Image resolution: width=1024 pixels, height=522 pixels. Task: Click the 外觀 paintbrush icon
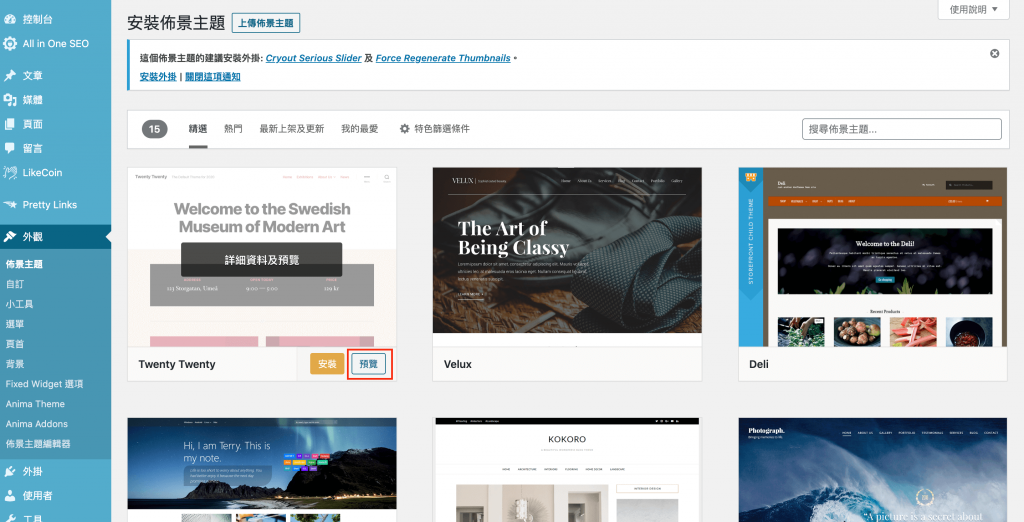10,237
